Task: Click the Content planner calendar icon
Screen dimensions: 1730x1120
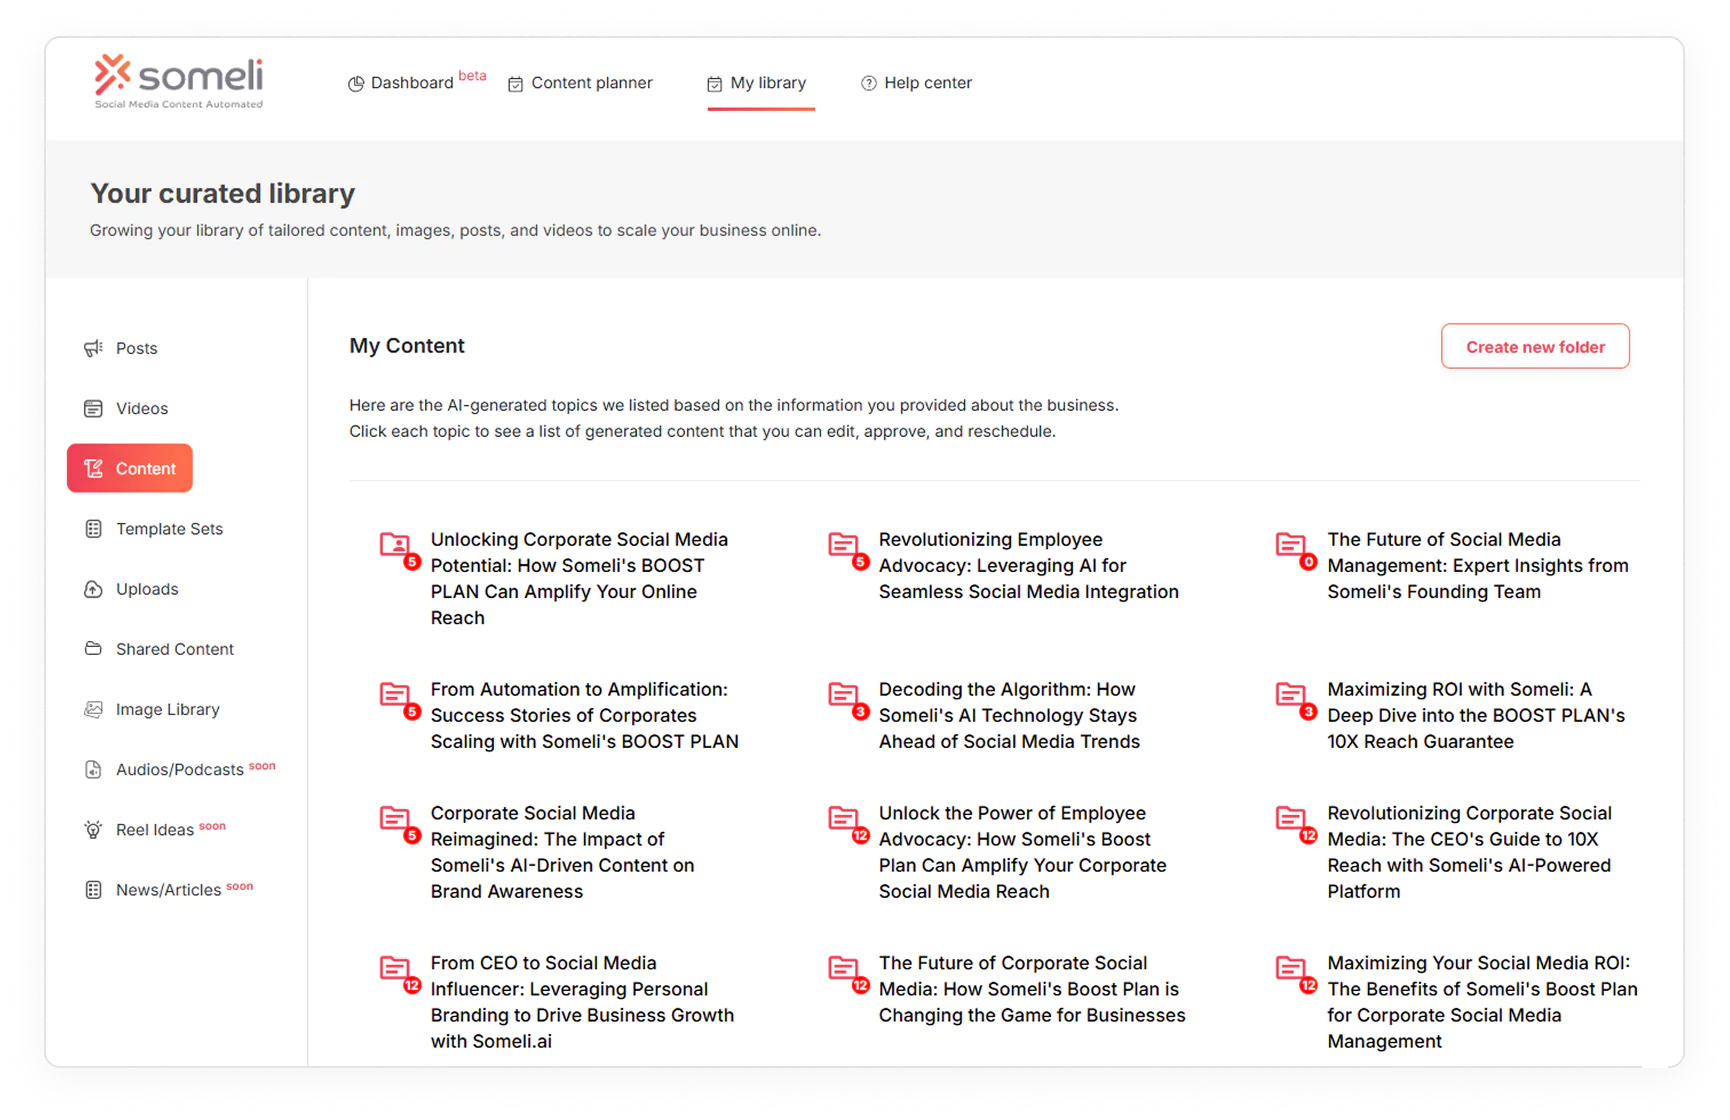Action: point(516,84)
